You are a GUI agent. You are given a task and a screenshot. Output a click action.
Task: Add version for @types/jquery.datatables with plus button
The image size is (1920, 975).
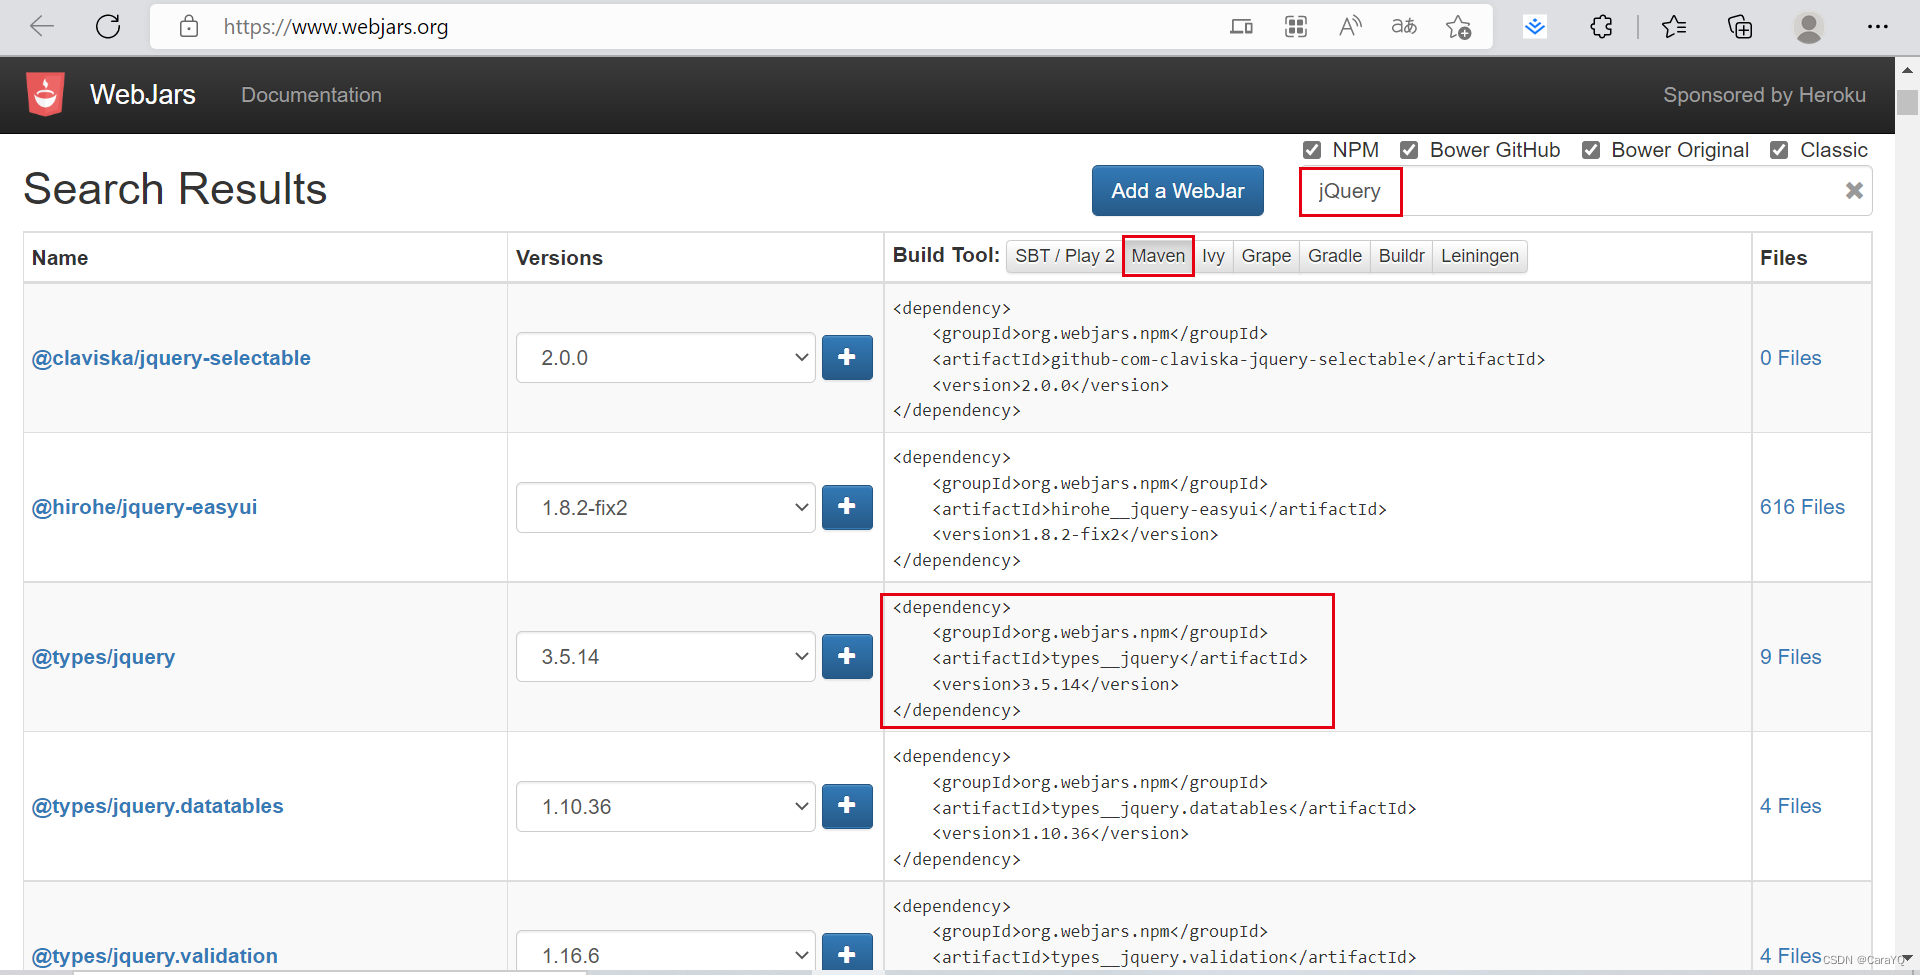coord(847,805)
